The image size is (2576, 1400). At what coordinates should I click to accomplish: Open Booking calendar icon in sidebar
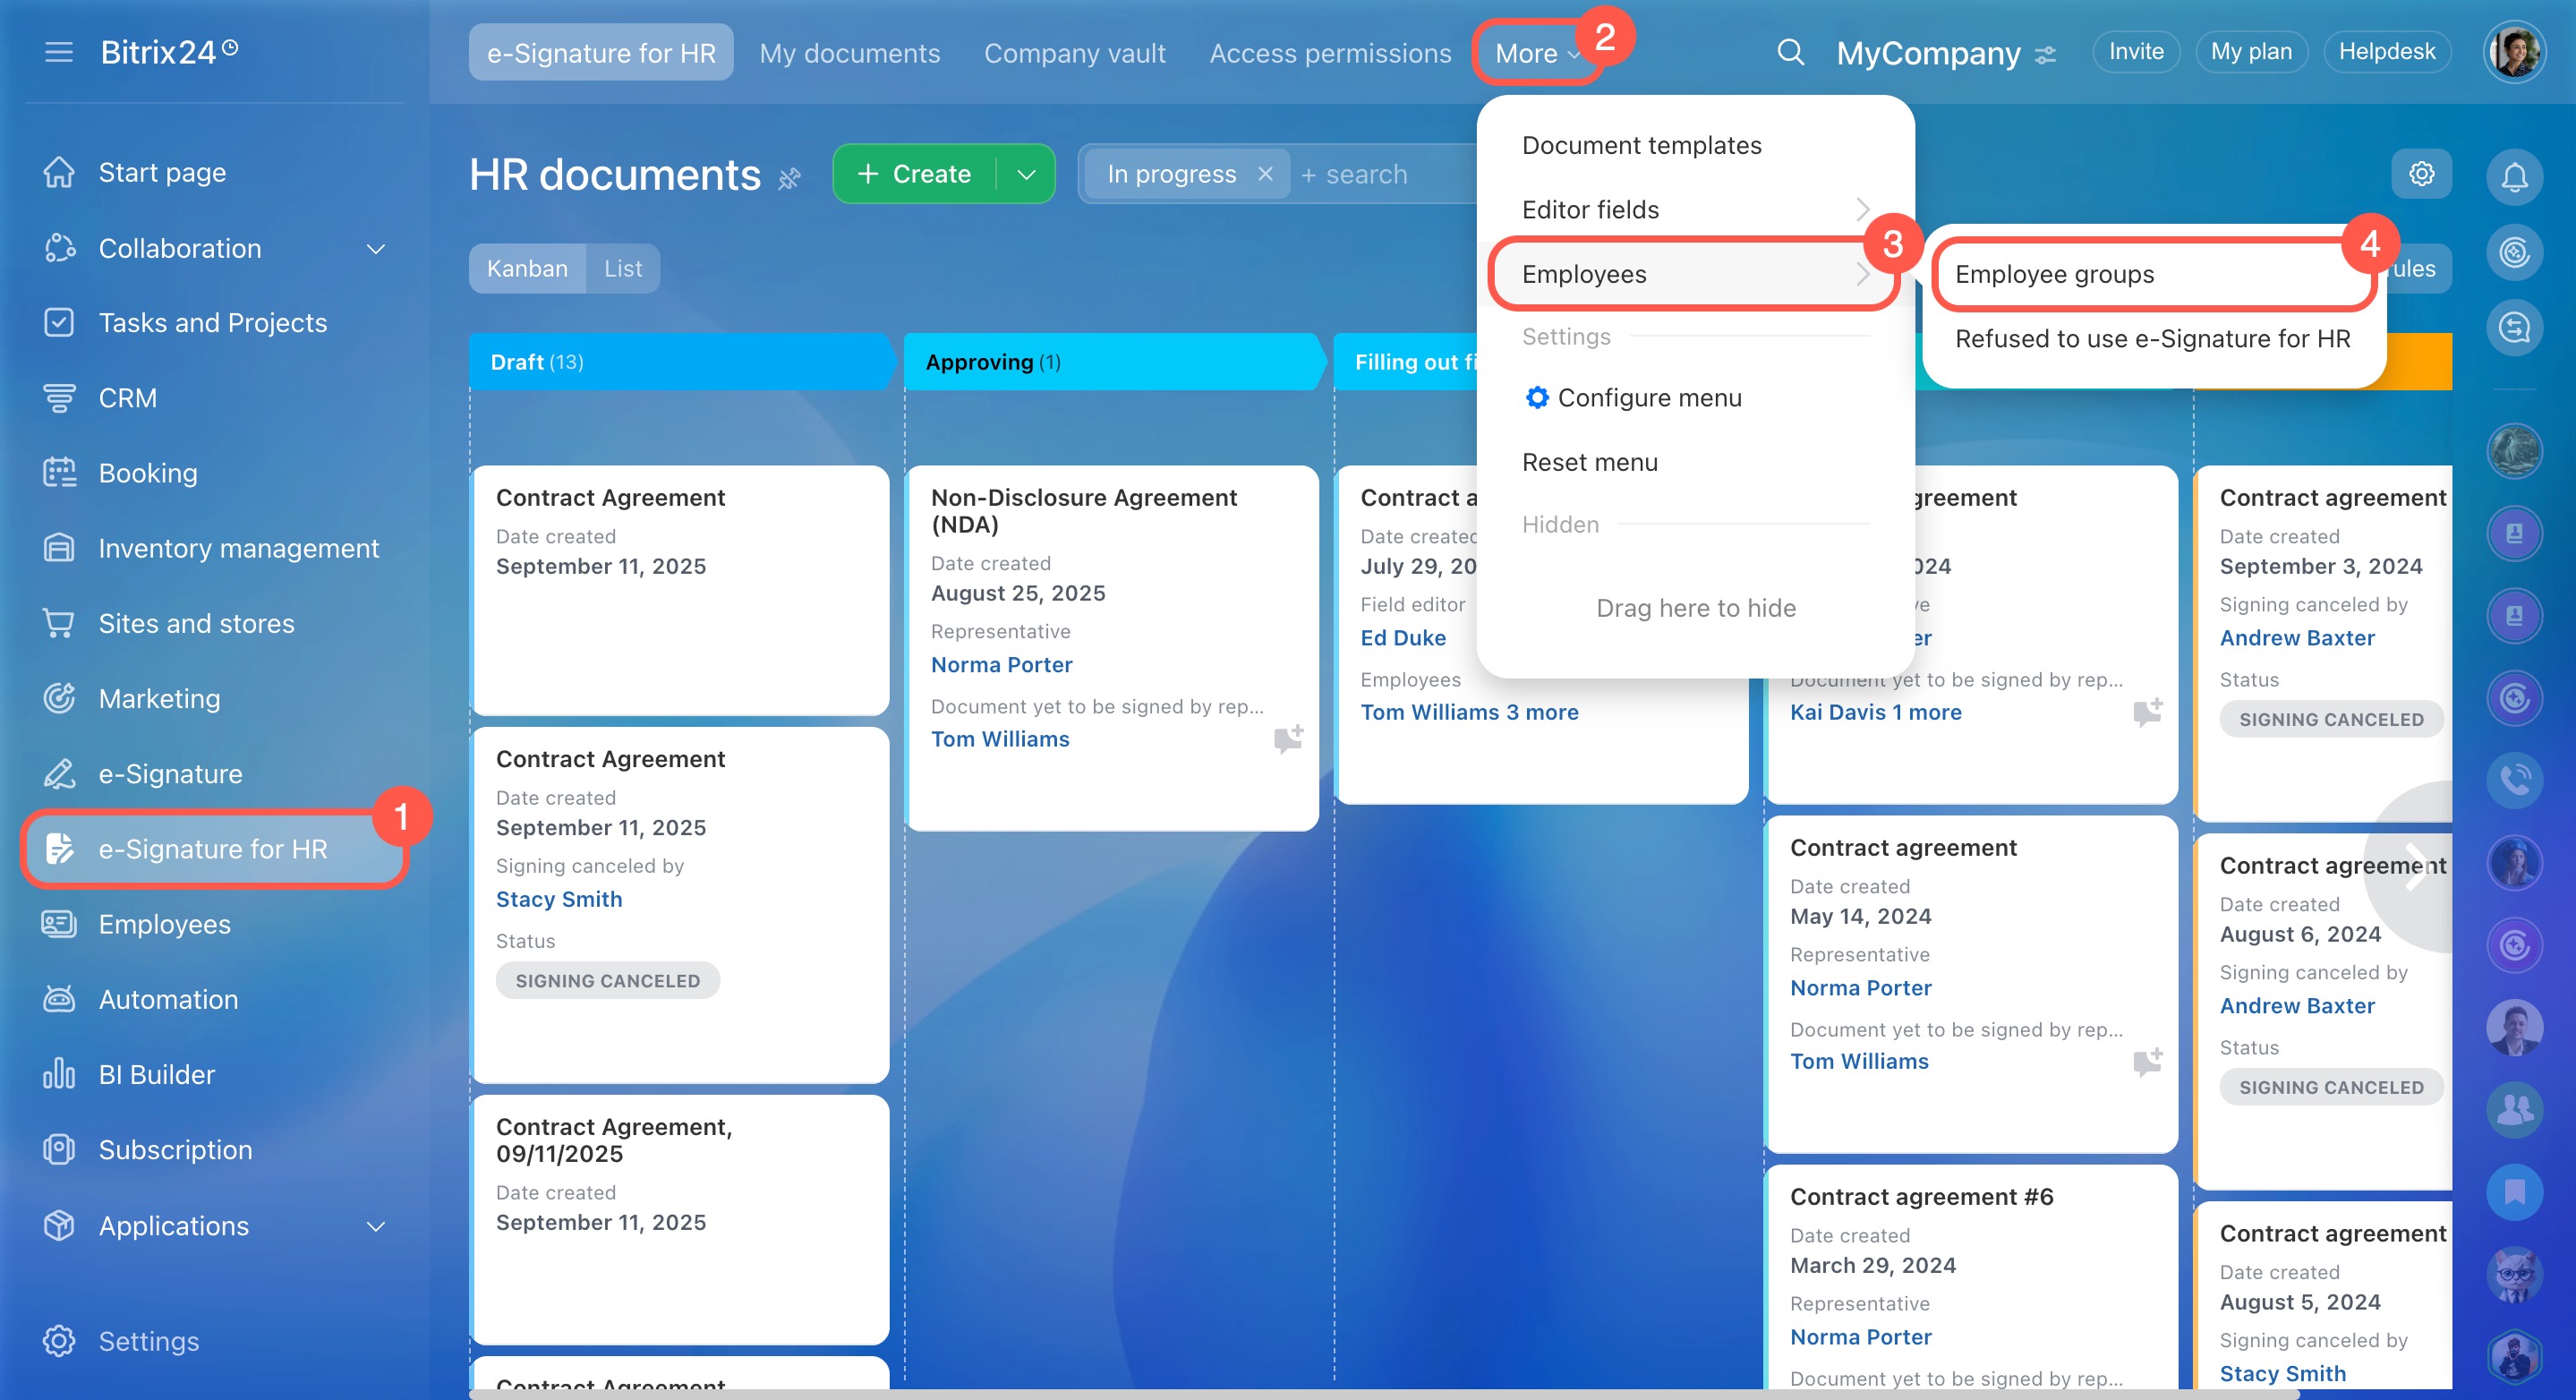pos(59,472)
